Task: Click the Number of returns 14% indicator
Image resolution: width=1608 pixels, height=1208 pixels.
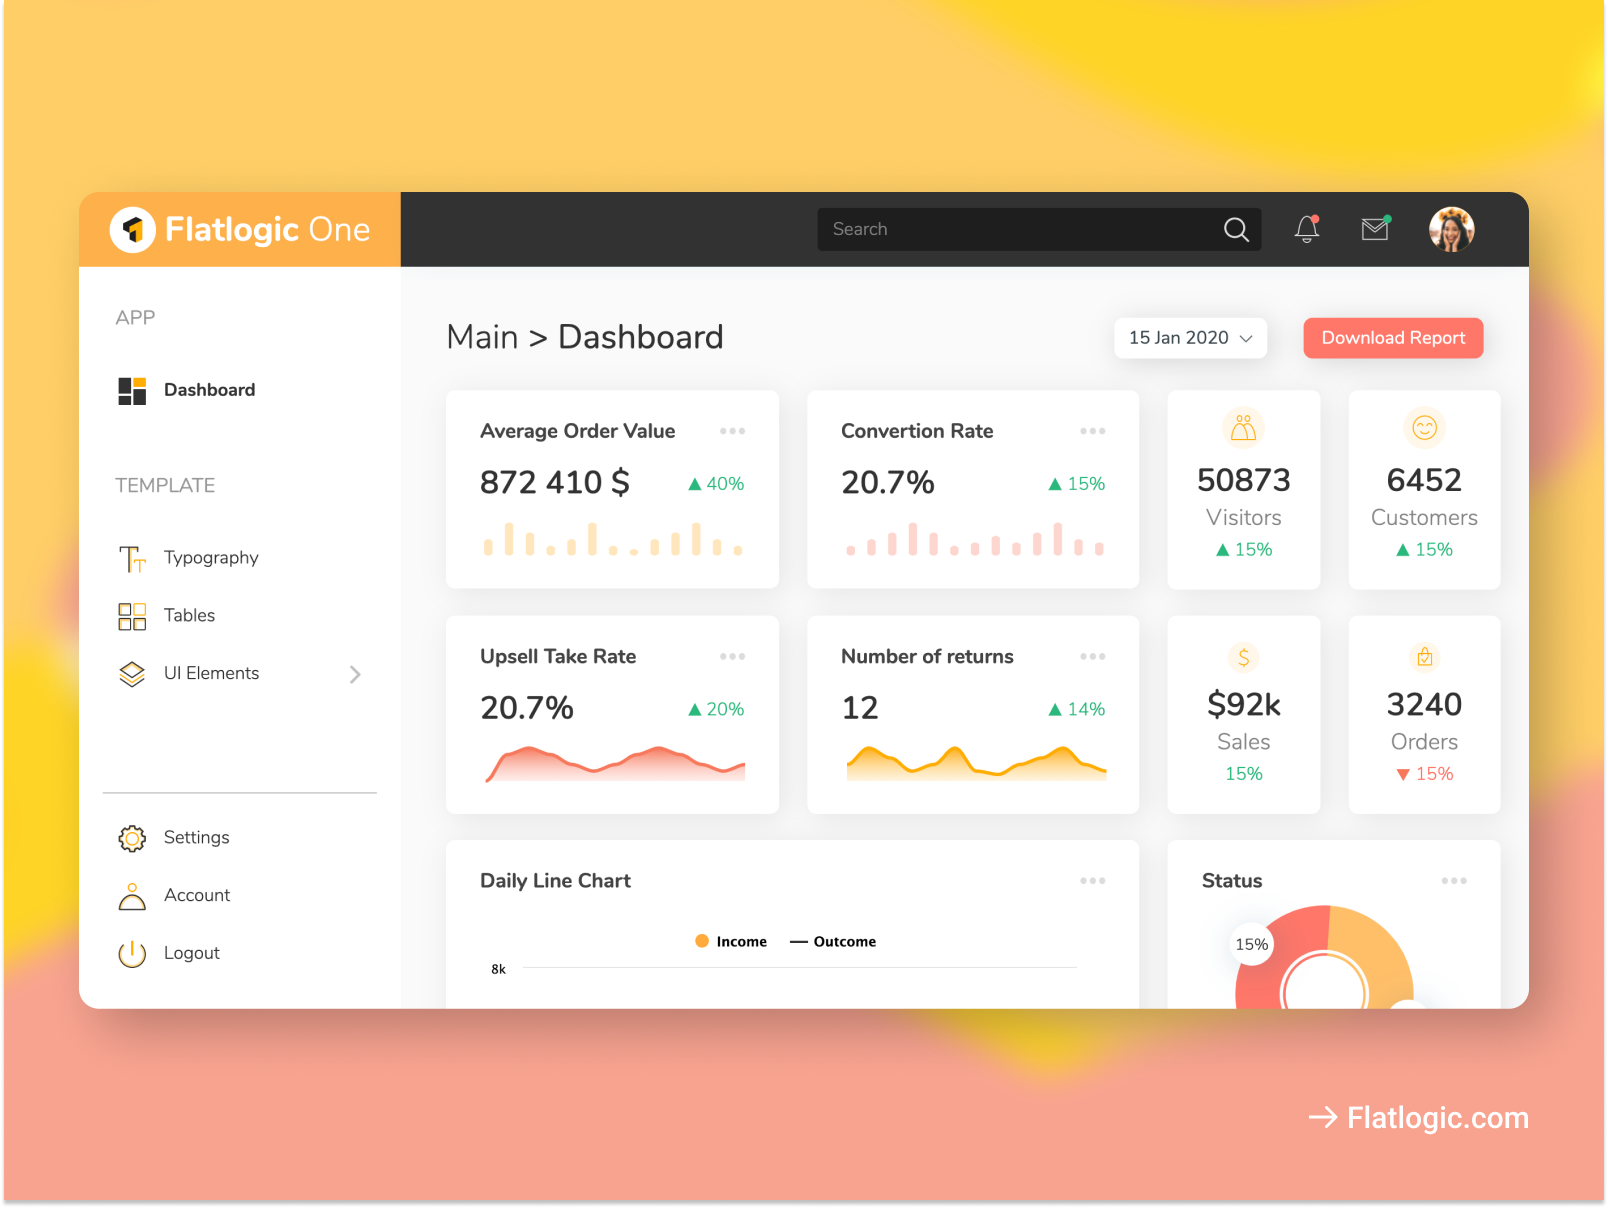Action: tap(1076, 710)
